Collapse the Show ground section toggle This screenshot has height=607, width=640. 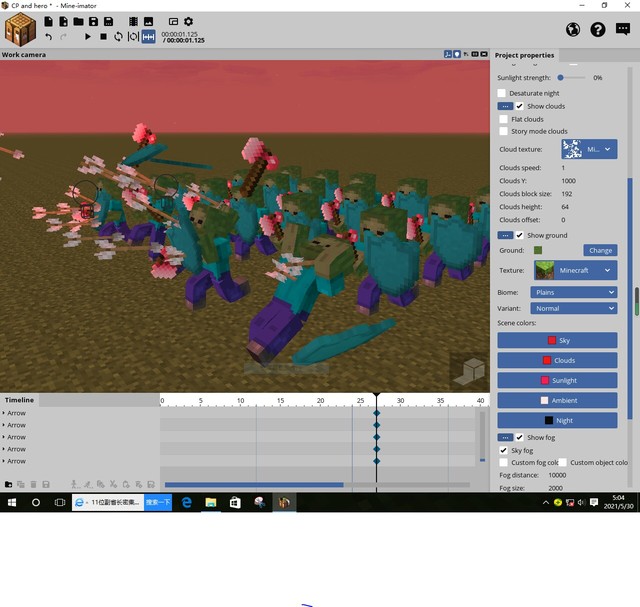(505, 235)
